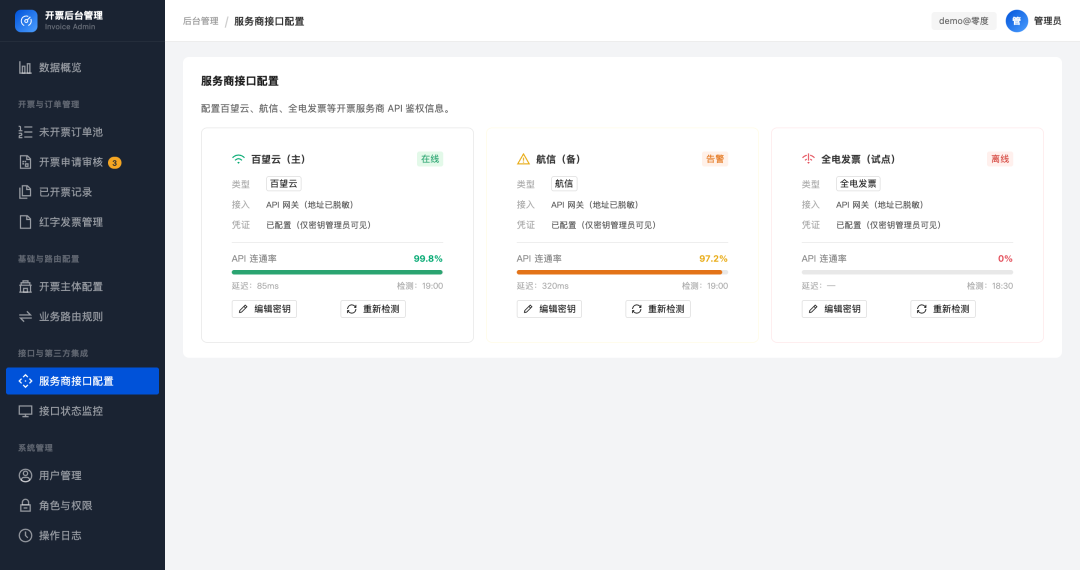Click the 全电发票（试点） card title
This screenshot has height=570, width=1080.
coord(858,159)
